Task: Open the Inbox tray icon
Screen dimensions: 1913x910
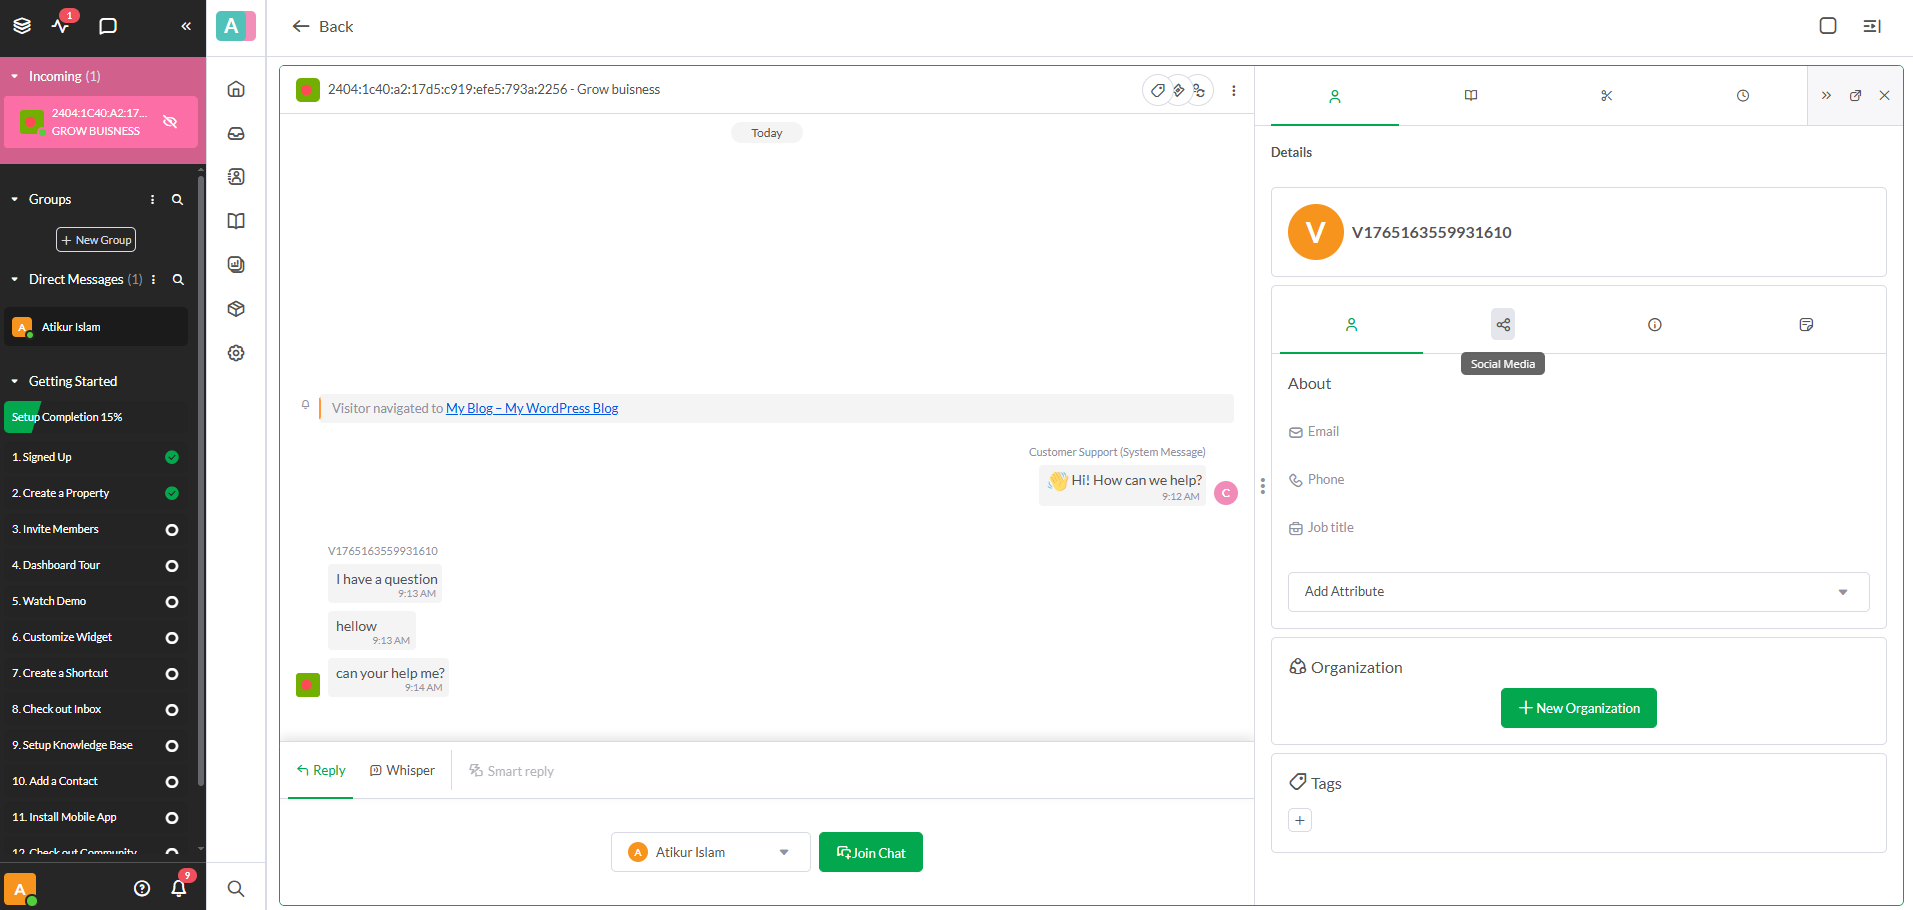Action: pos(236,133)
